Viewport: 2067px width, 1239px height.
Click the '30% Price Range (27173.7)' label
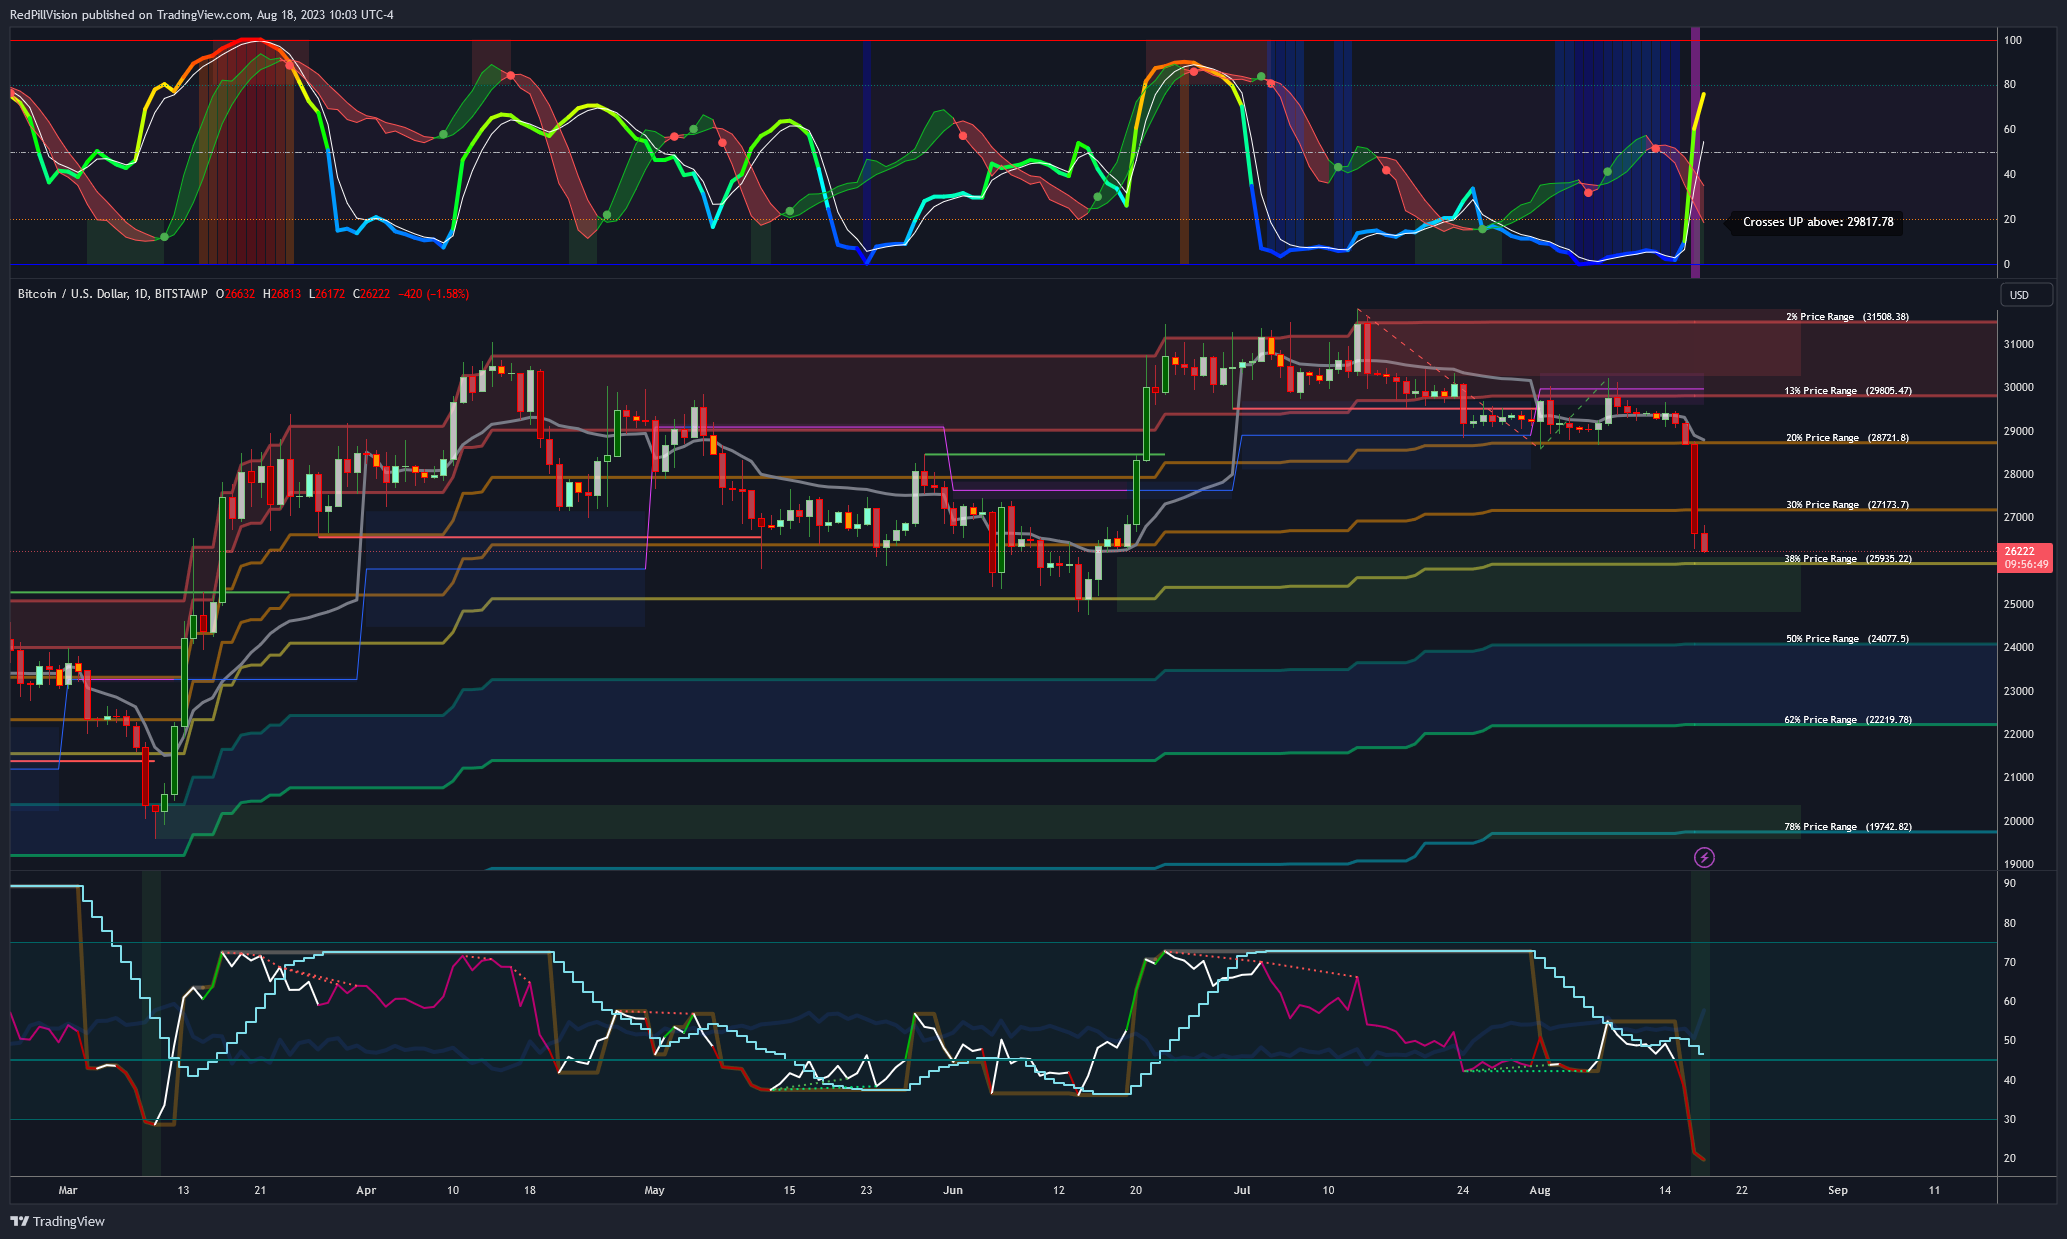(x=1848, y=505)
